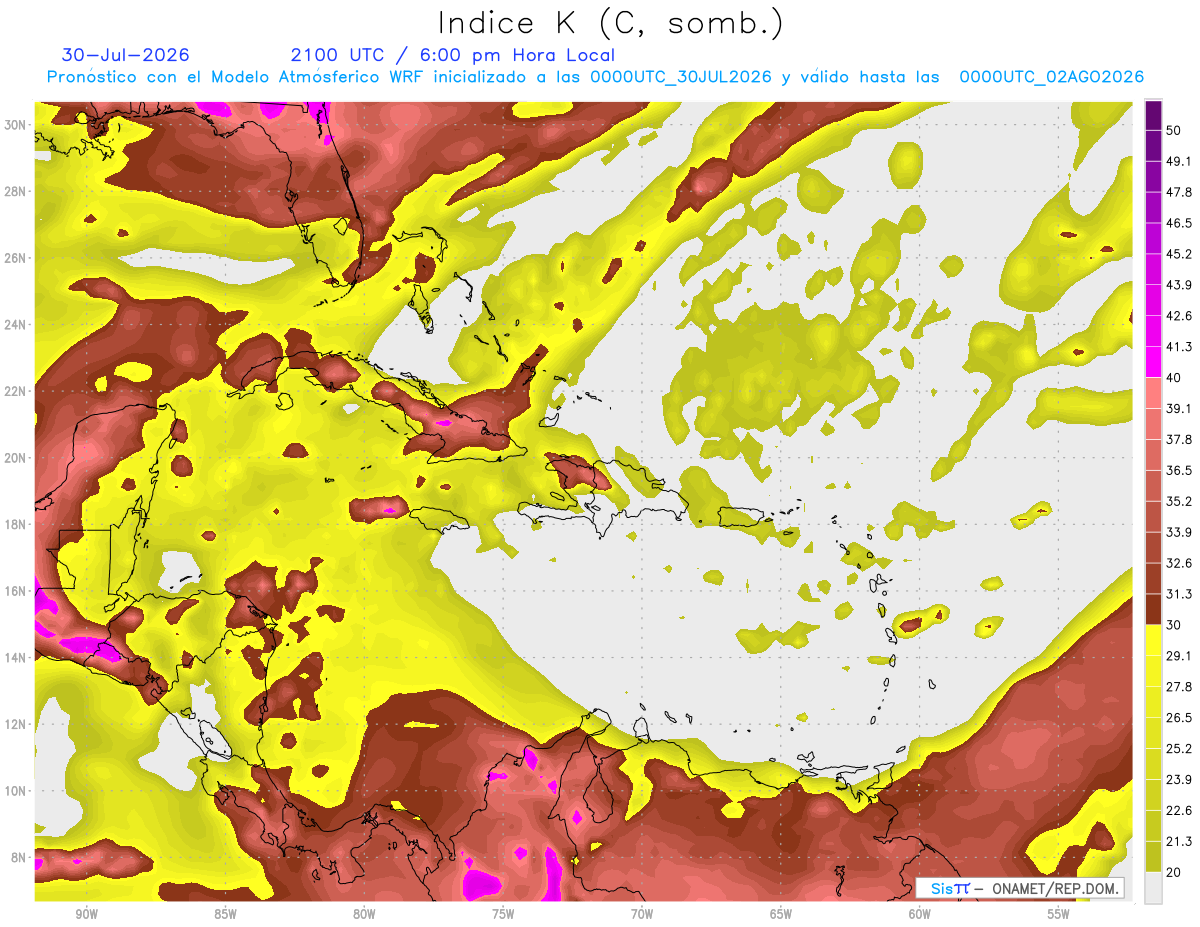Click the longitude label "60W"
This screenshot has height=927, width=1200.
(x=920, y=914)
